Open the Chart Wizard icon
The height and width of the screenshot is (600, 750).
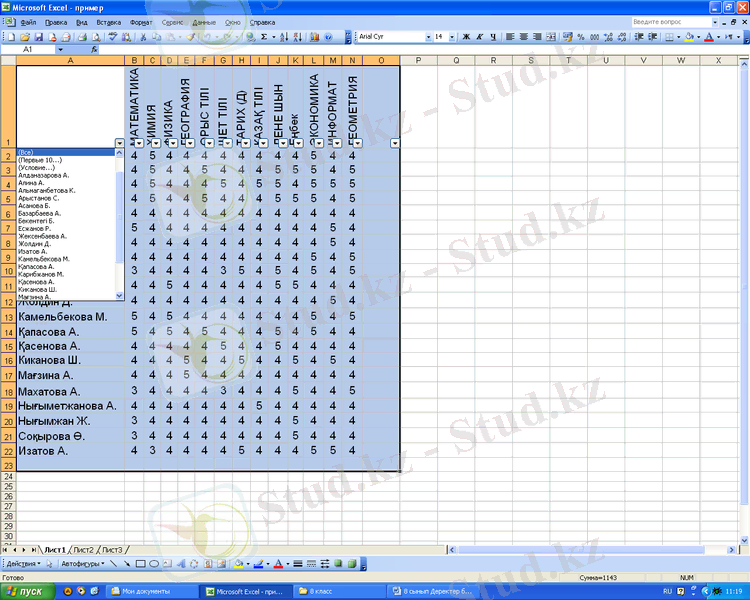(x=314, y=37)
